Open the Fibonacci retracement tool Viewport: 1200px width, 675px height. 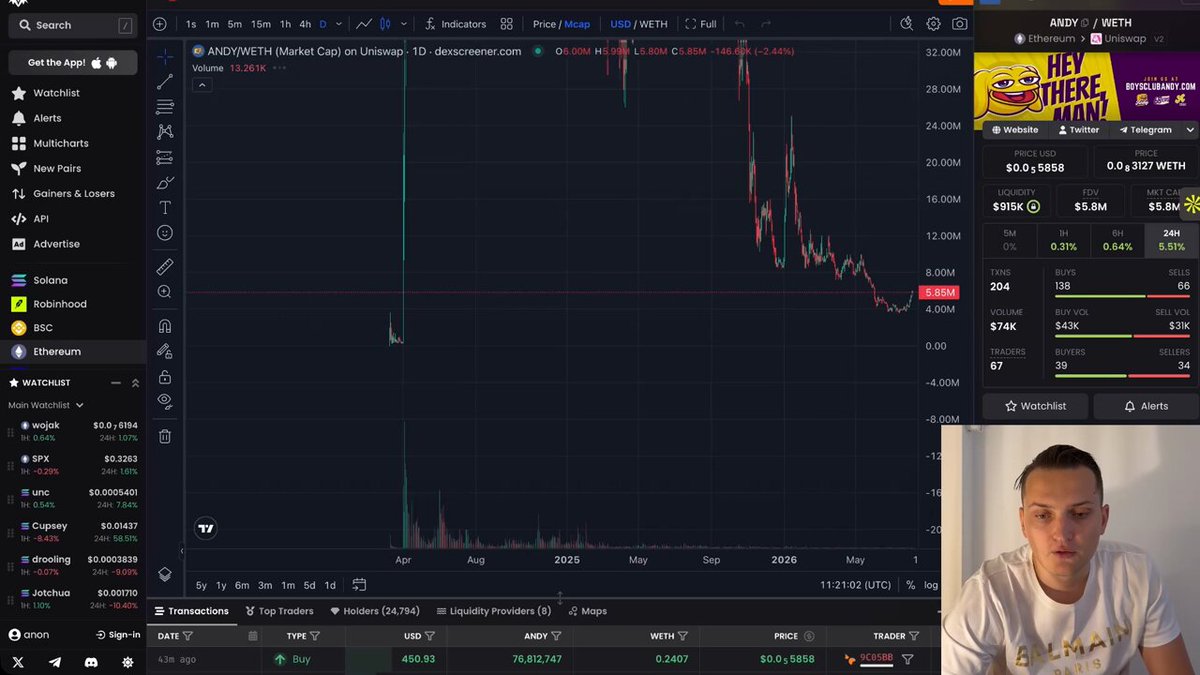[165, 106]
